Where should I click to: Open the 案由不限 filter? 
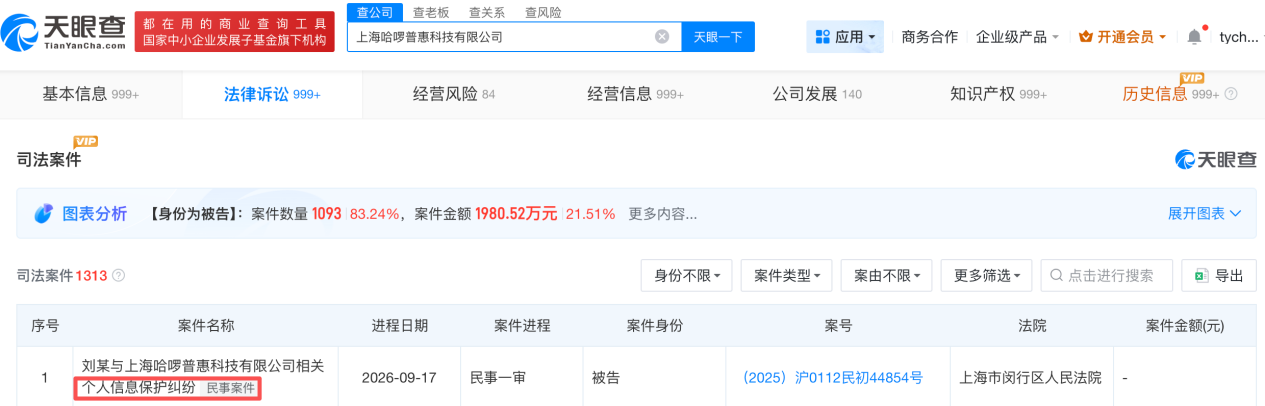(x=887, y=276)
